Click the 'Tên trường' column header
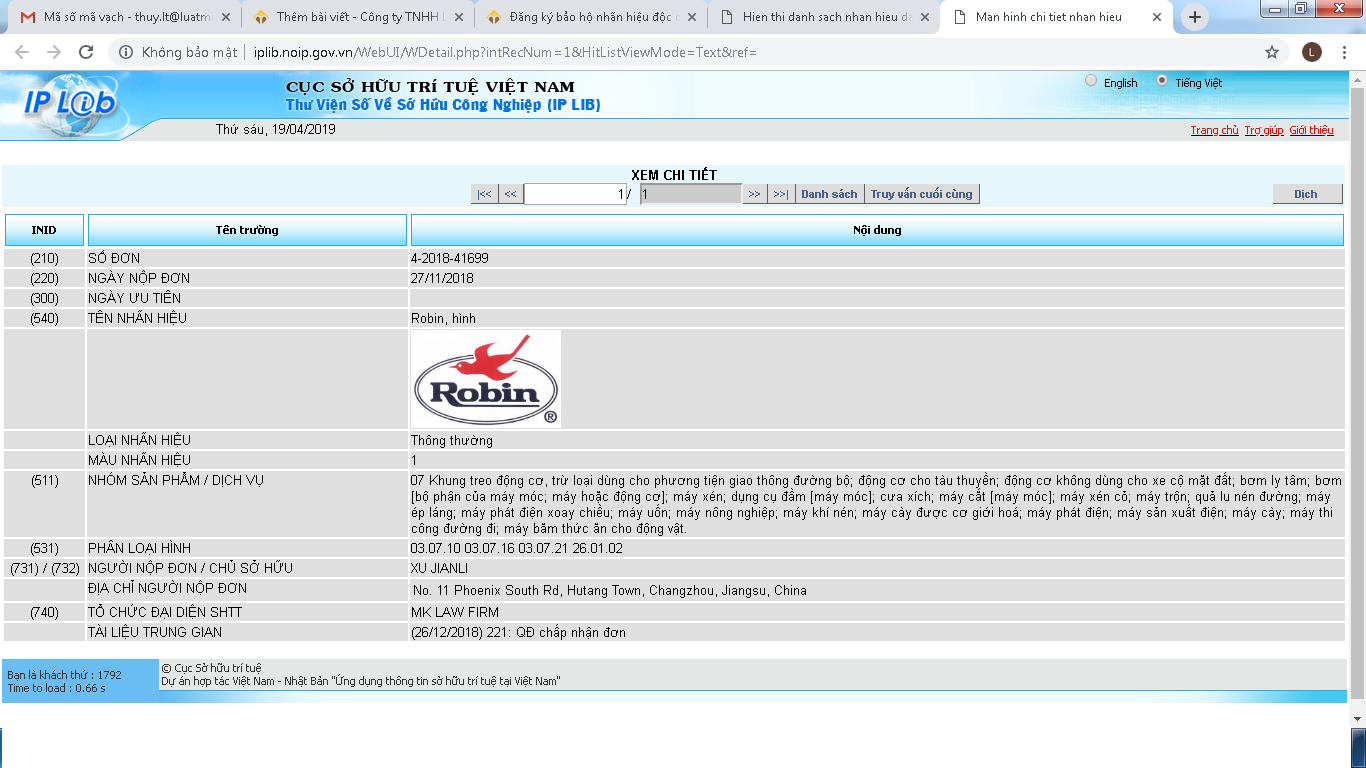The height and width of the screenshot is (768, 1366). [247, 230]
